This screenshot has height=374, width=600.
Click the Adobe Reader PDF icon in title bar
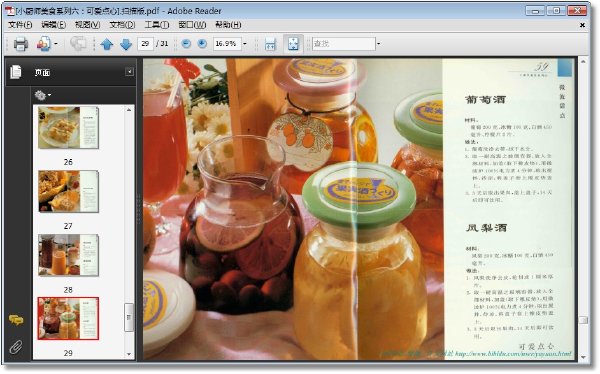tap(10, 11)
